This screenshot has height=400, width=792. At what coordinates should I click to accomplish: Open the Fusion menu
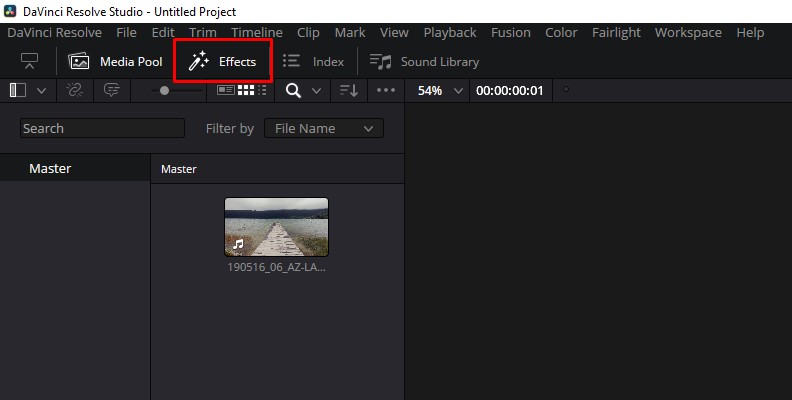pyautogui.click(x=511, y=32)
